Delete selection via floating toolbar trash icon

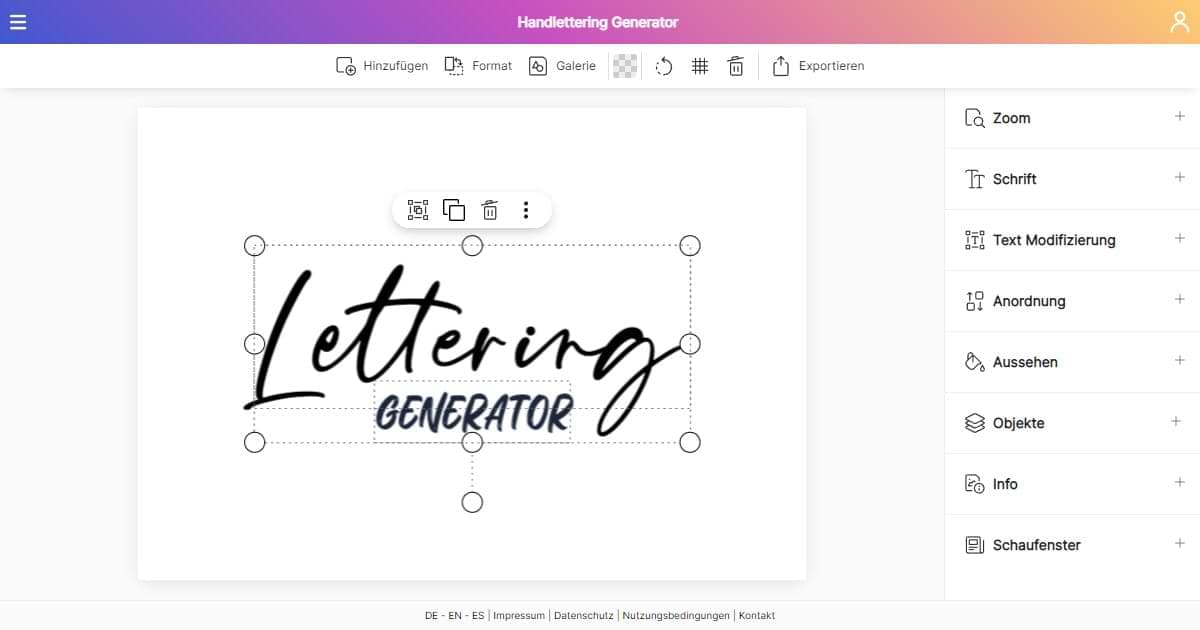(490, 210)
